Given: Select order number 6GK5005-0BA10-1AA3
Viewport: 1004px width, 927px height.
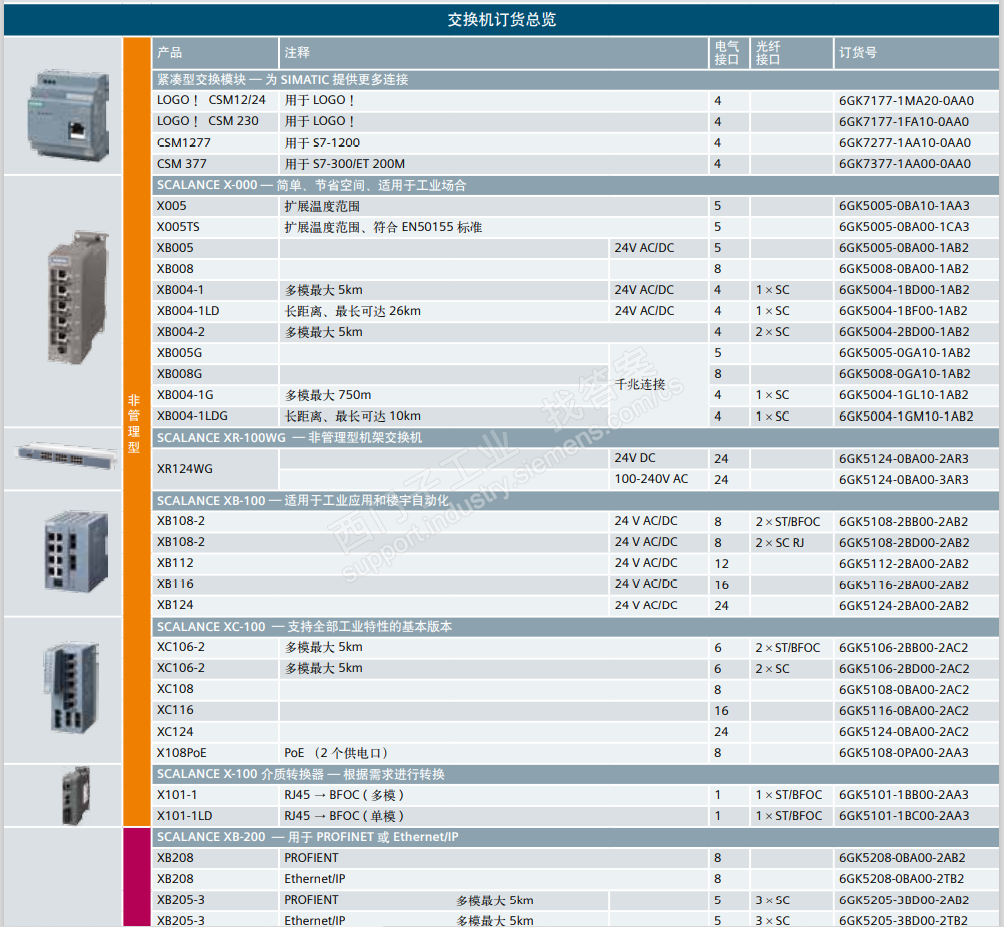Looking at the screenshot, I should 904,206.
